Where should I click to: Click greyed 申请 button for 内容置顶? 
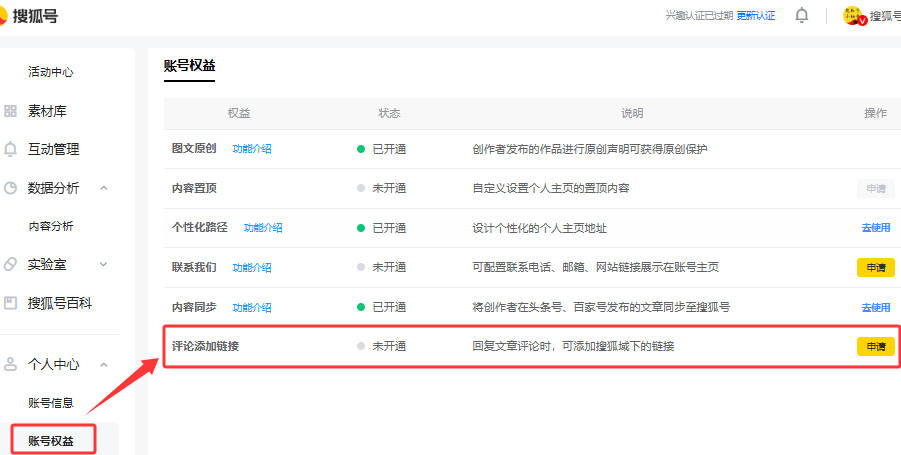click(876, 188)
